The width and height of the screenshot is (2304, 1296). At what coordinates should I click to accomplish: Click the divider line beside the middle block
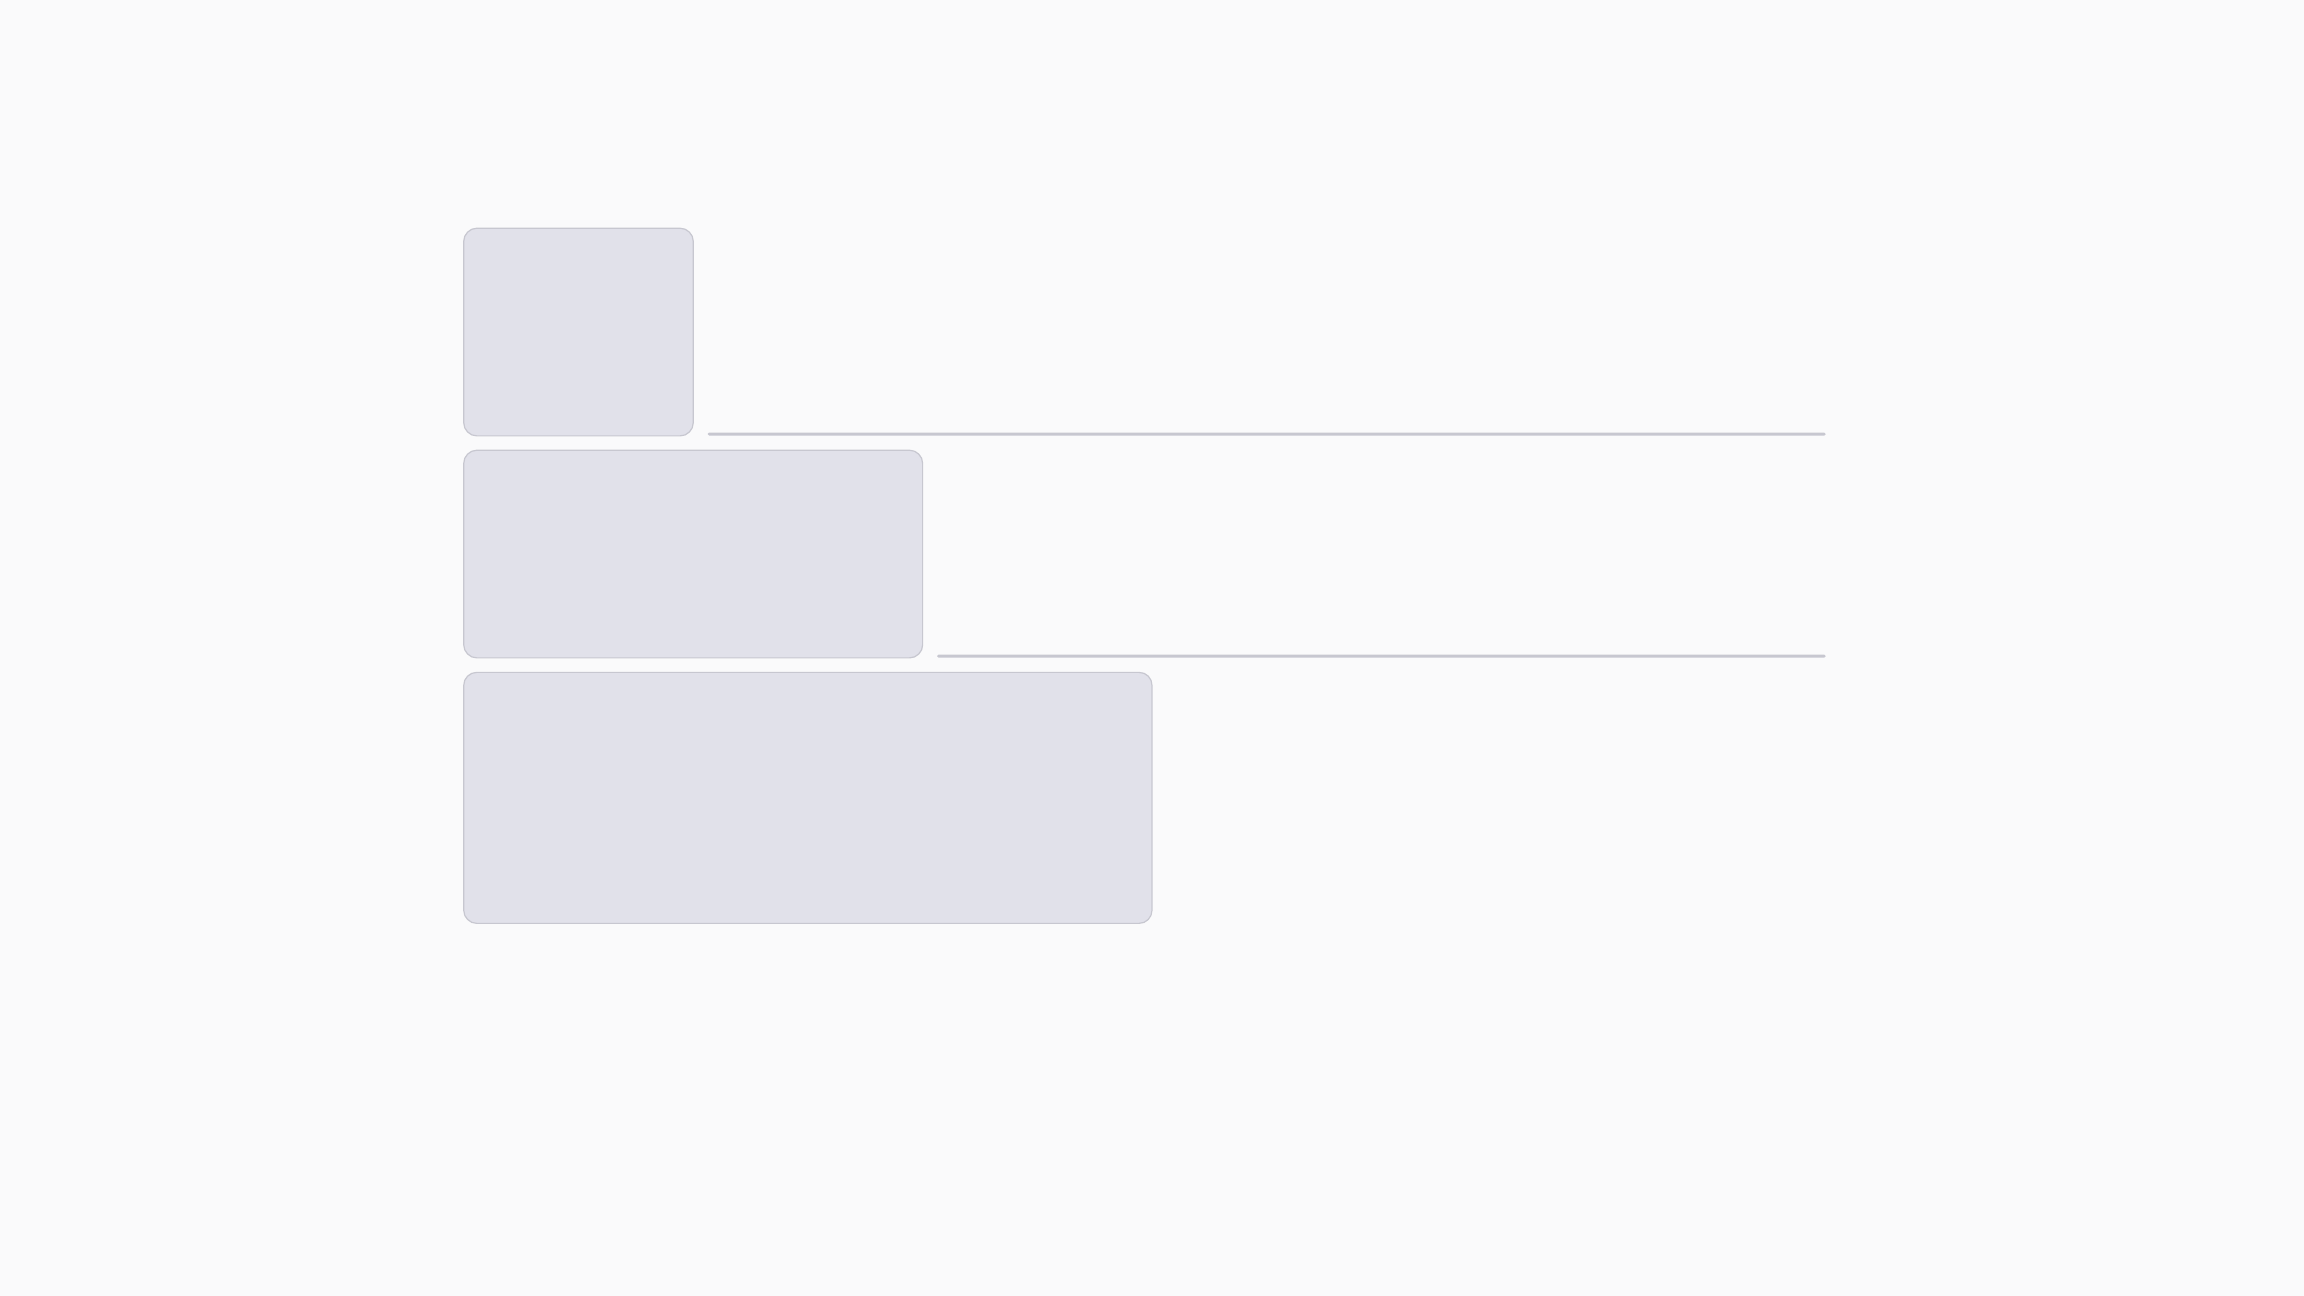point(1380,656)
